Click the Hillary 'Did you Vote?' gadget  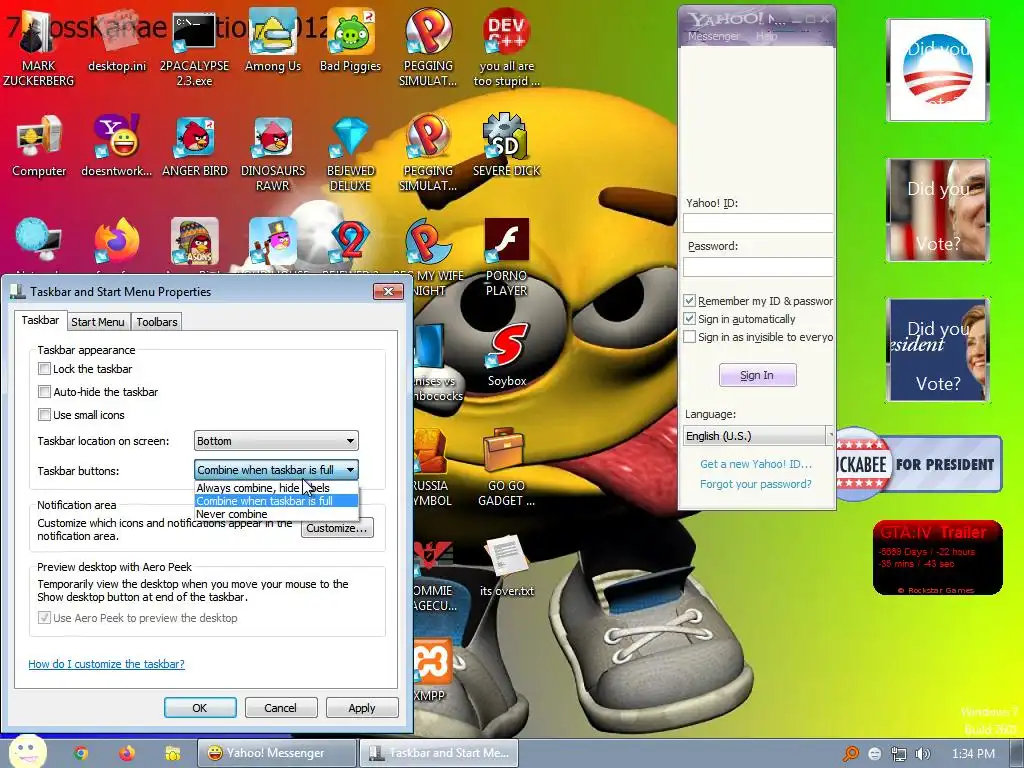(x=938, y=350)
